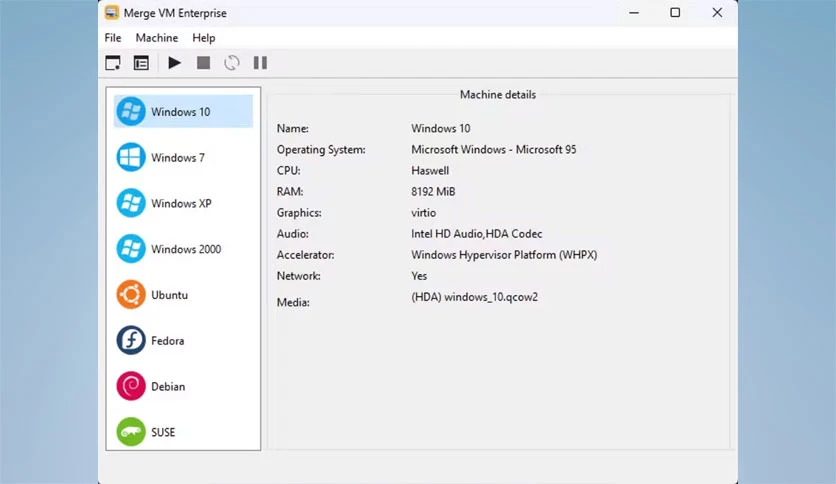Click the Windows 7 logo icon
Image resolution: width=836 pixels, height=484 pixels.
tap(131, 157)
